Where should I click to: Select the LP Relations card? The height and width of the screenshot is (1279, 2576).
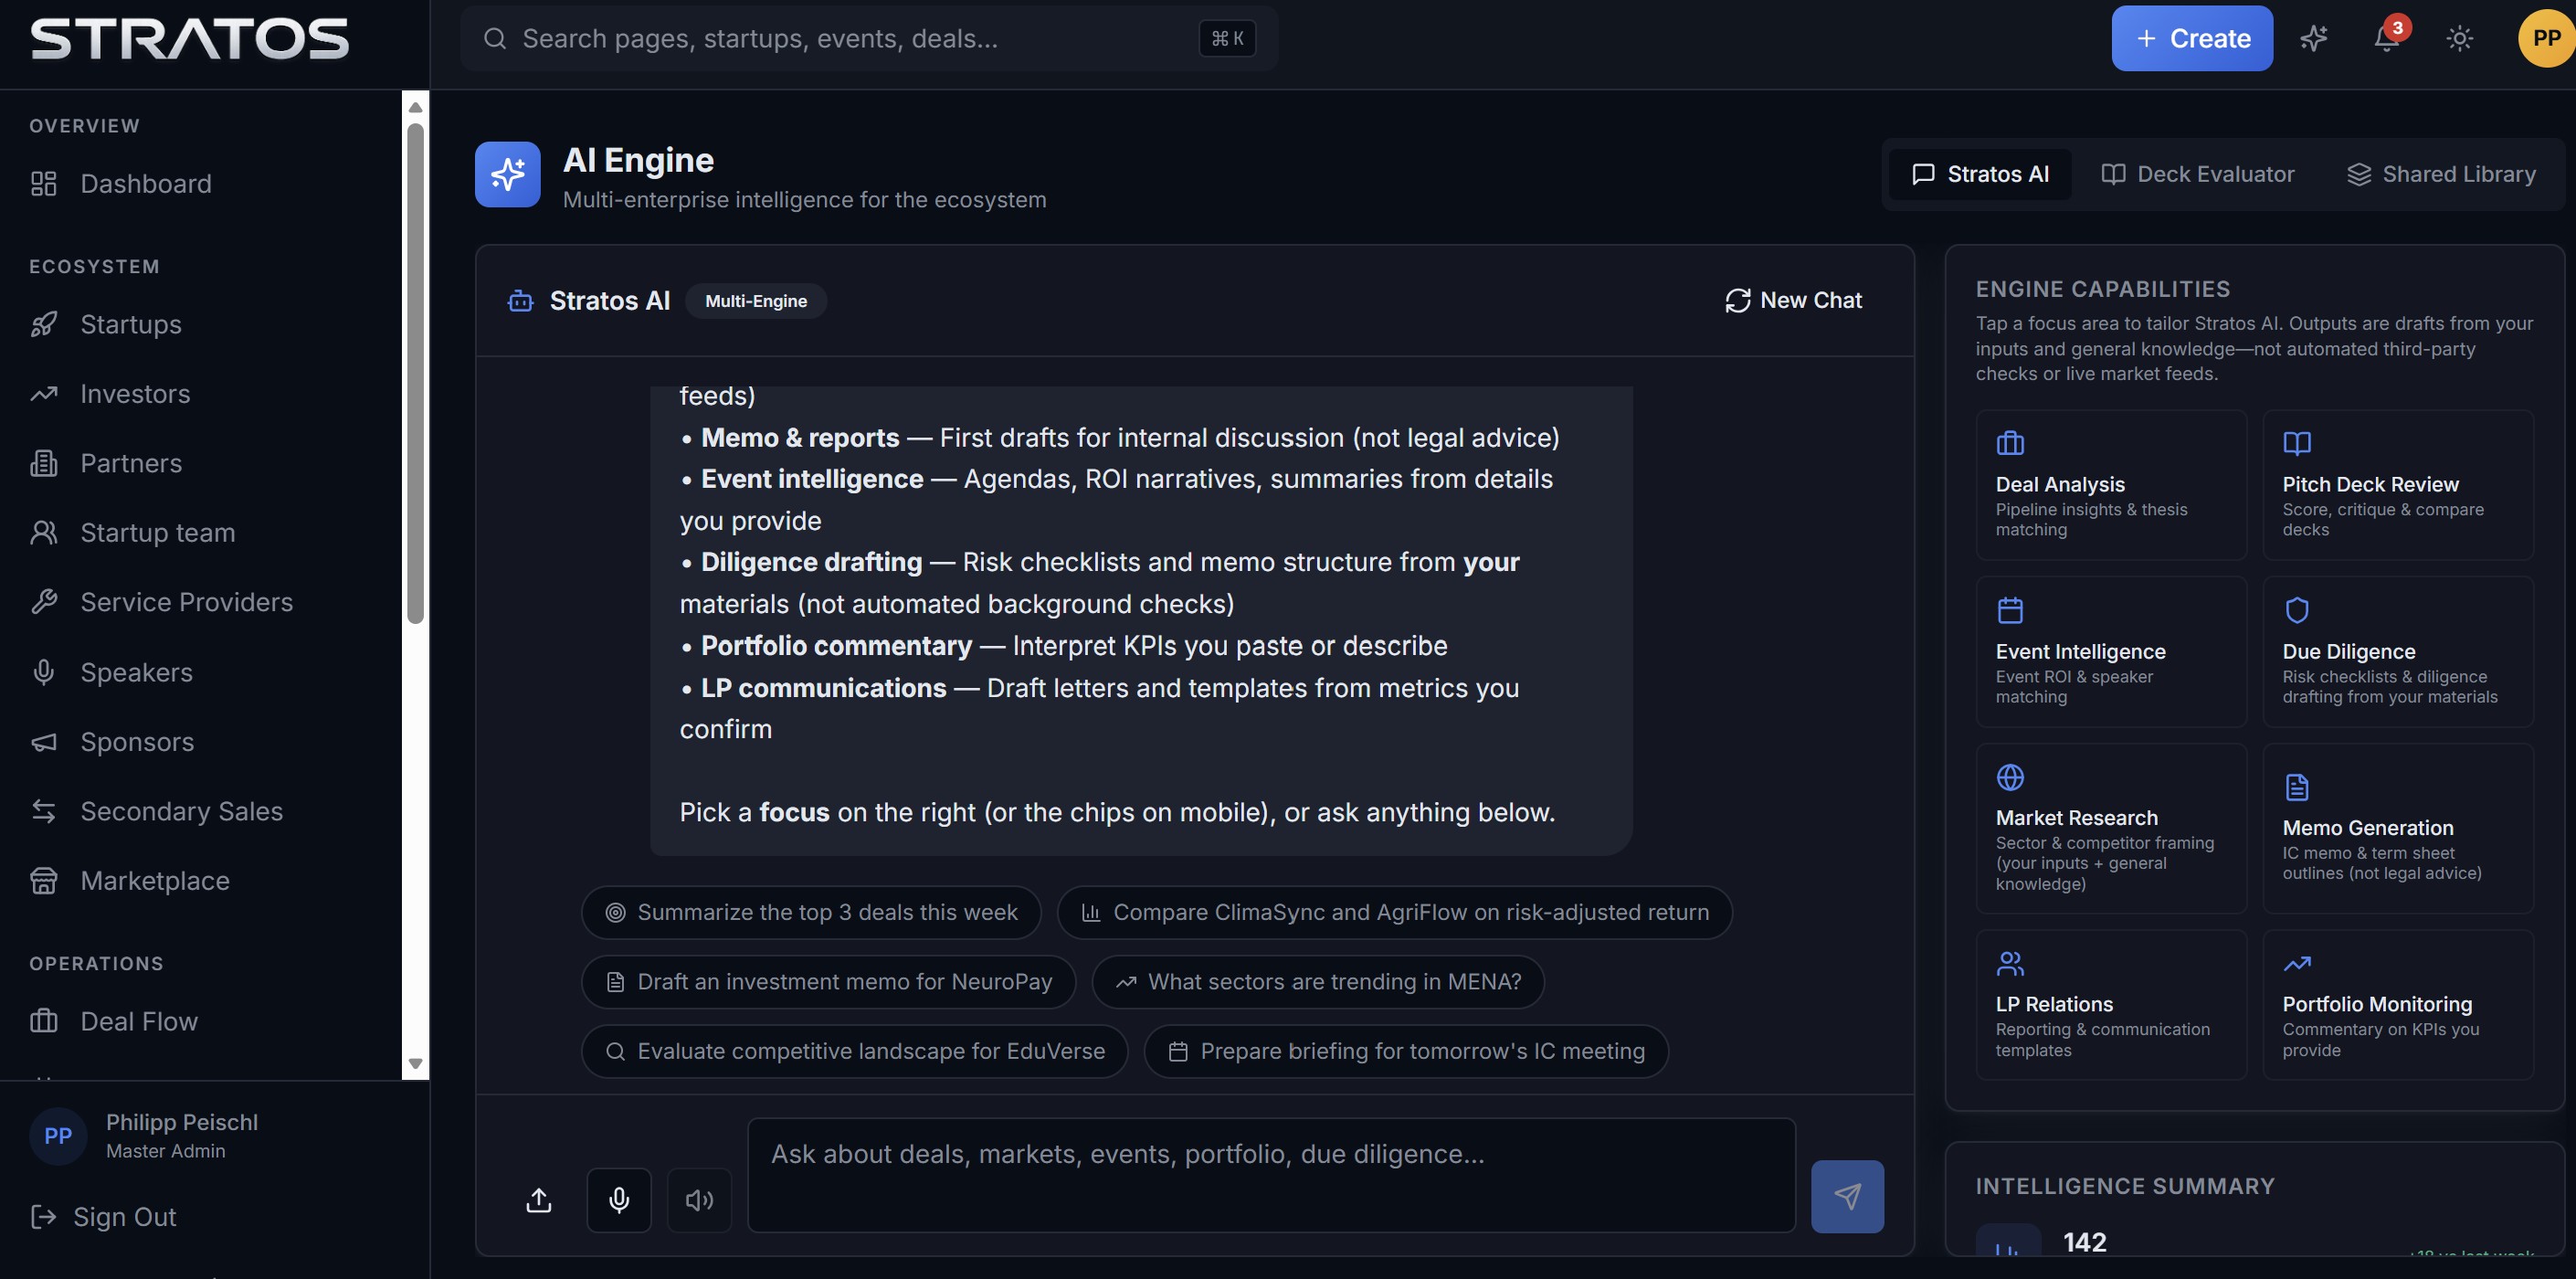tap(2111, 1005)
